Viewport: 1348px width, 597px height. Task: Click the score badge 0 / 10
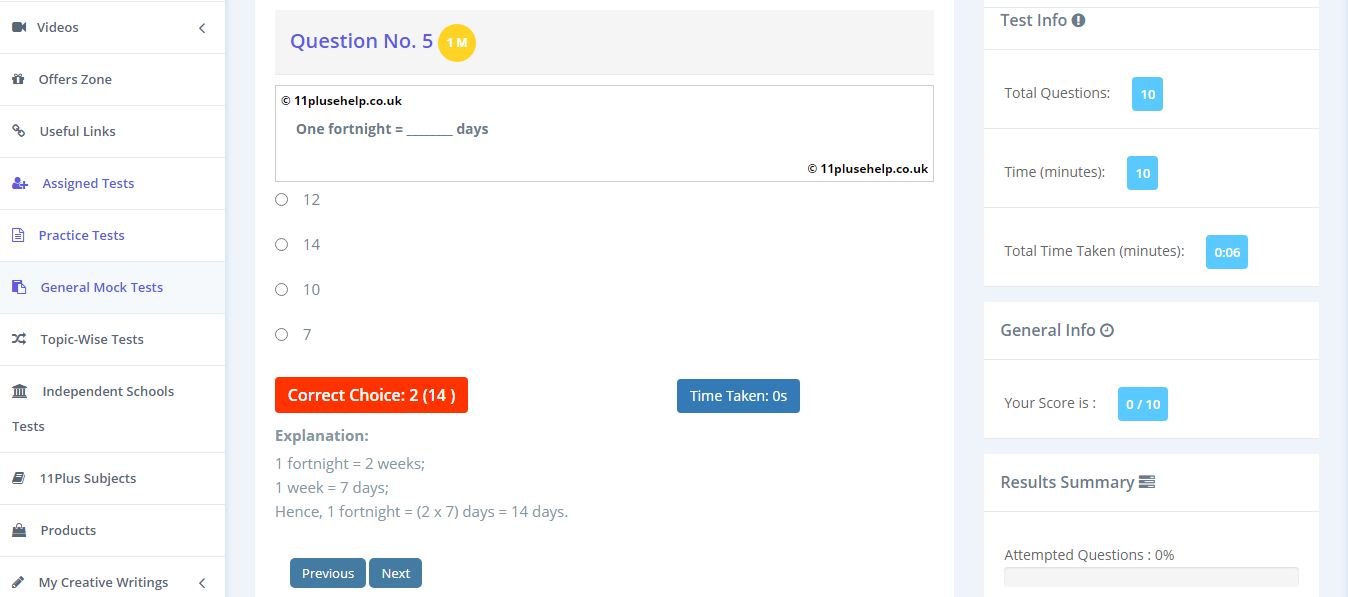click(1143, 404)
